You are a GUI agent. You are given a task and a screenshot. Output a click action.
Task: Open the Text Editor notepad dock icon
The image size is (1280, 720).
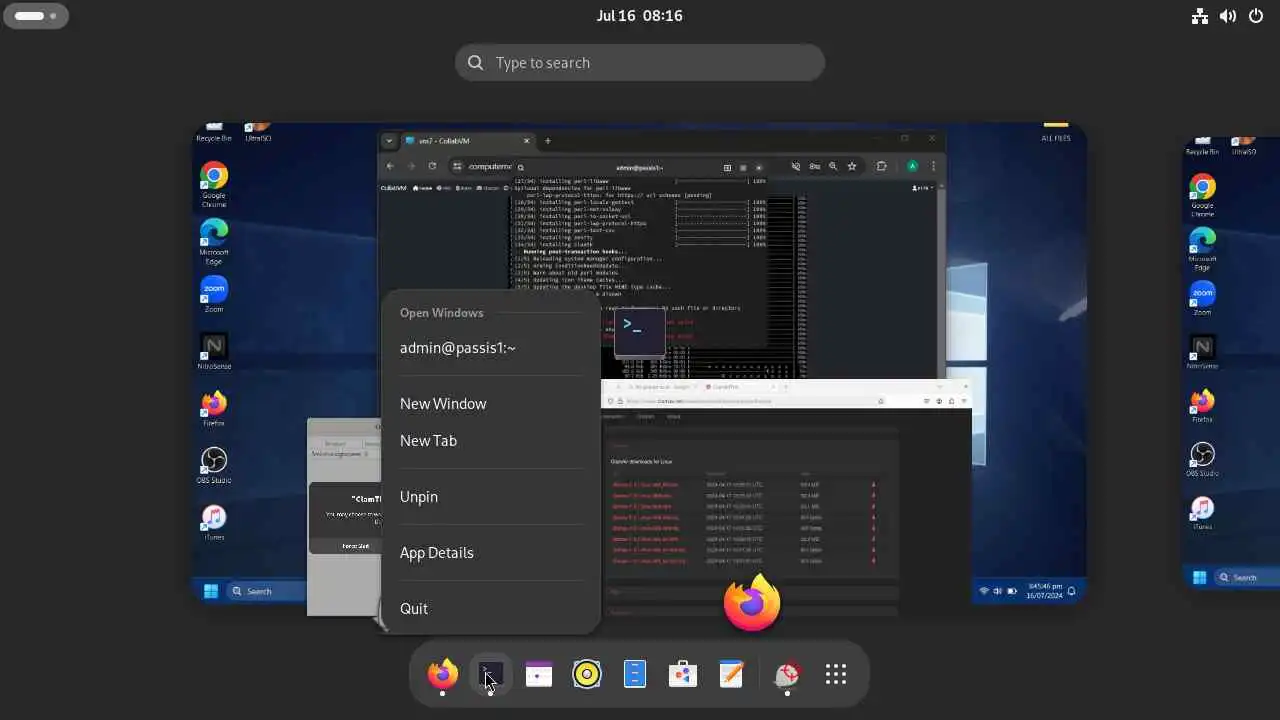point(731,675)
